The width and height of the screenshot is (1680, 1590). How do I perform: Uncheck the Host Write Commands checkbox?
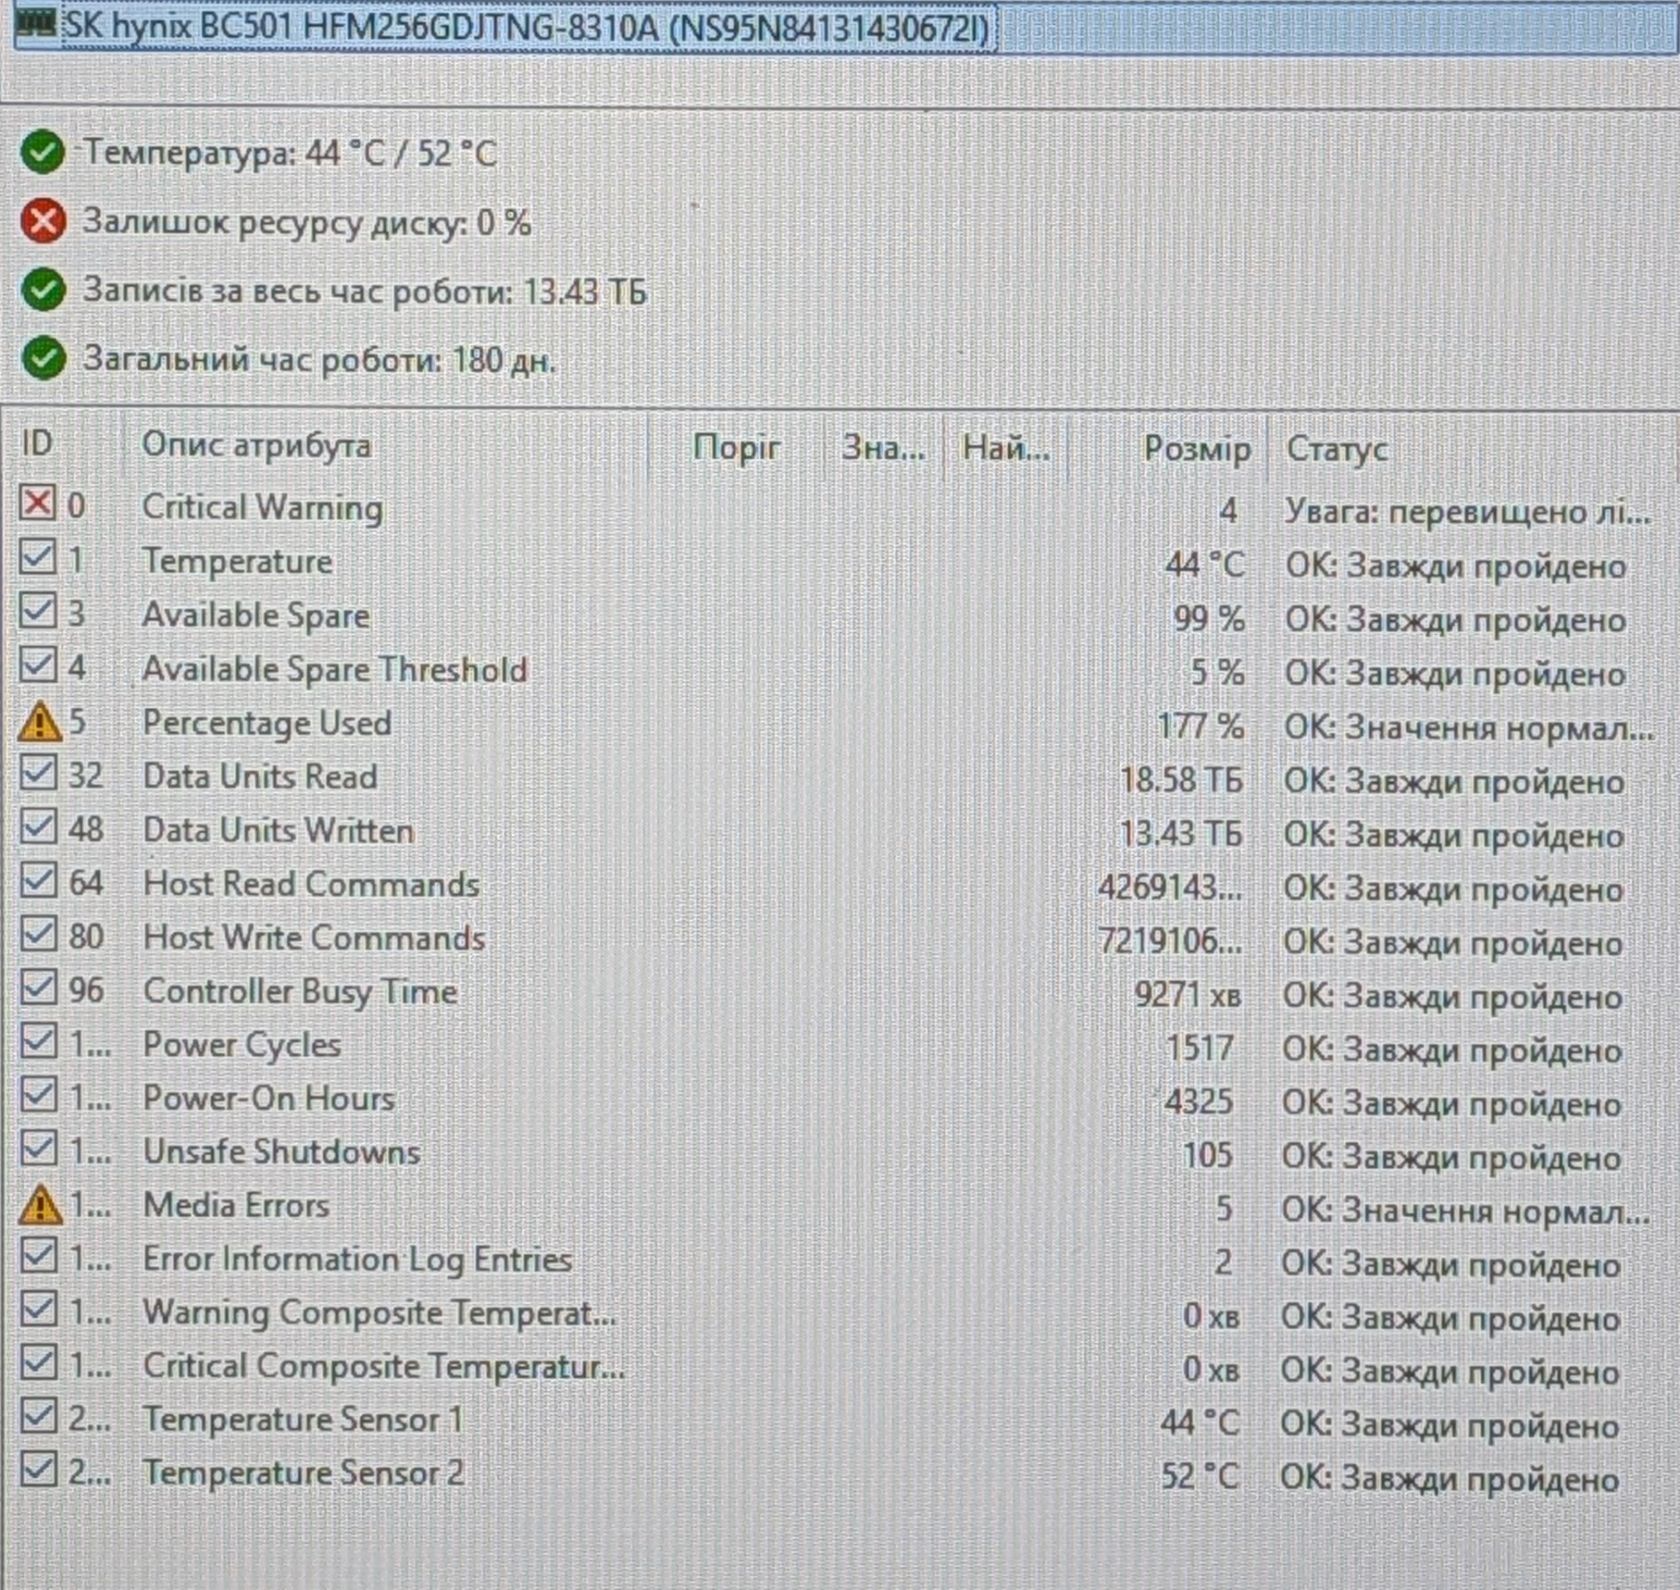[38, 934]
